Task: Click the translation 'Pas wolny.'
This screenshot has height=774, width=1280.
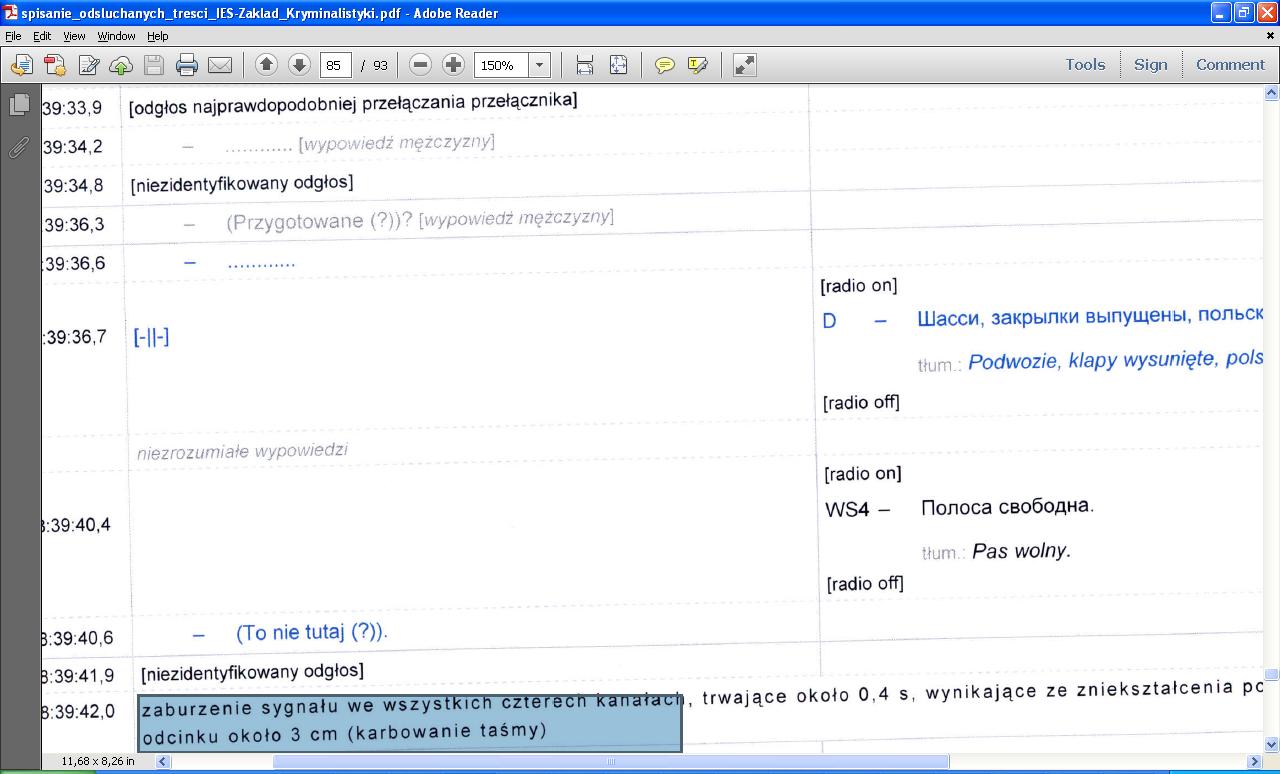Action: pos(1021,550)
